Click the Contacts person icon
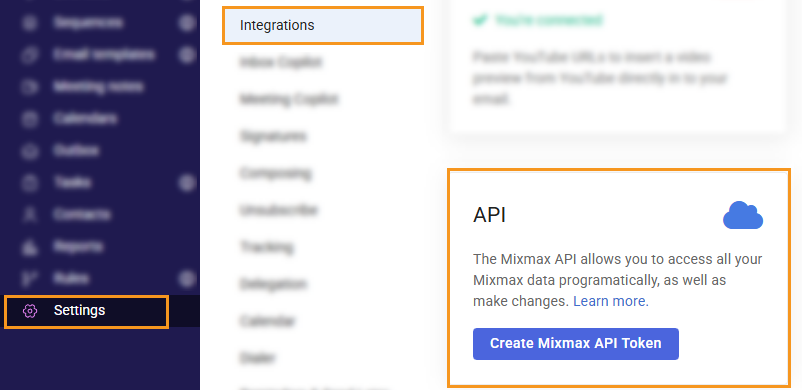This screenshot has width=802, height=390. pos(30,214)
